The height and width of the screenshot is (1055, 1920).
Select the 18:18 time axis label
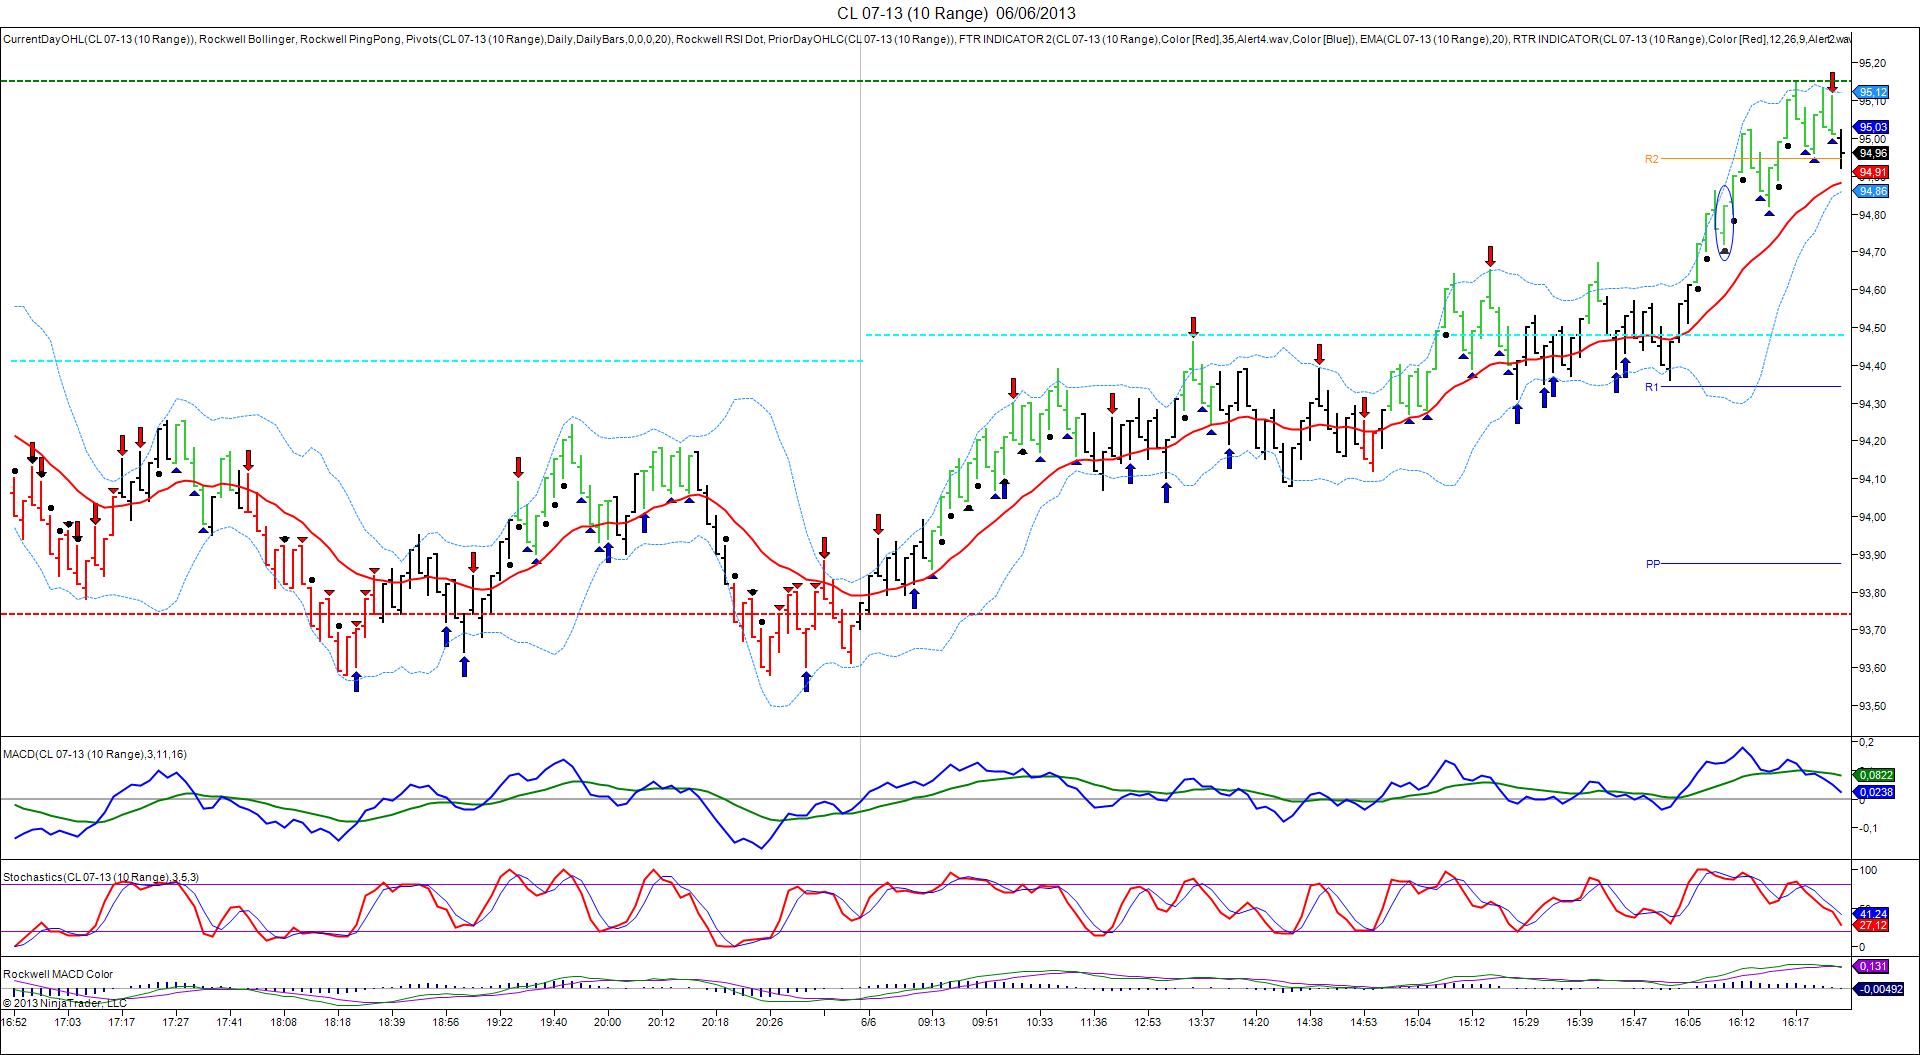click(337, 1022)
